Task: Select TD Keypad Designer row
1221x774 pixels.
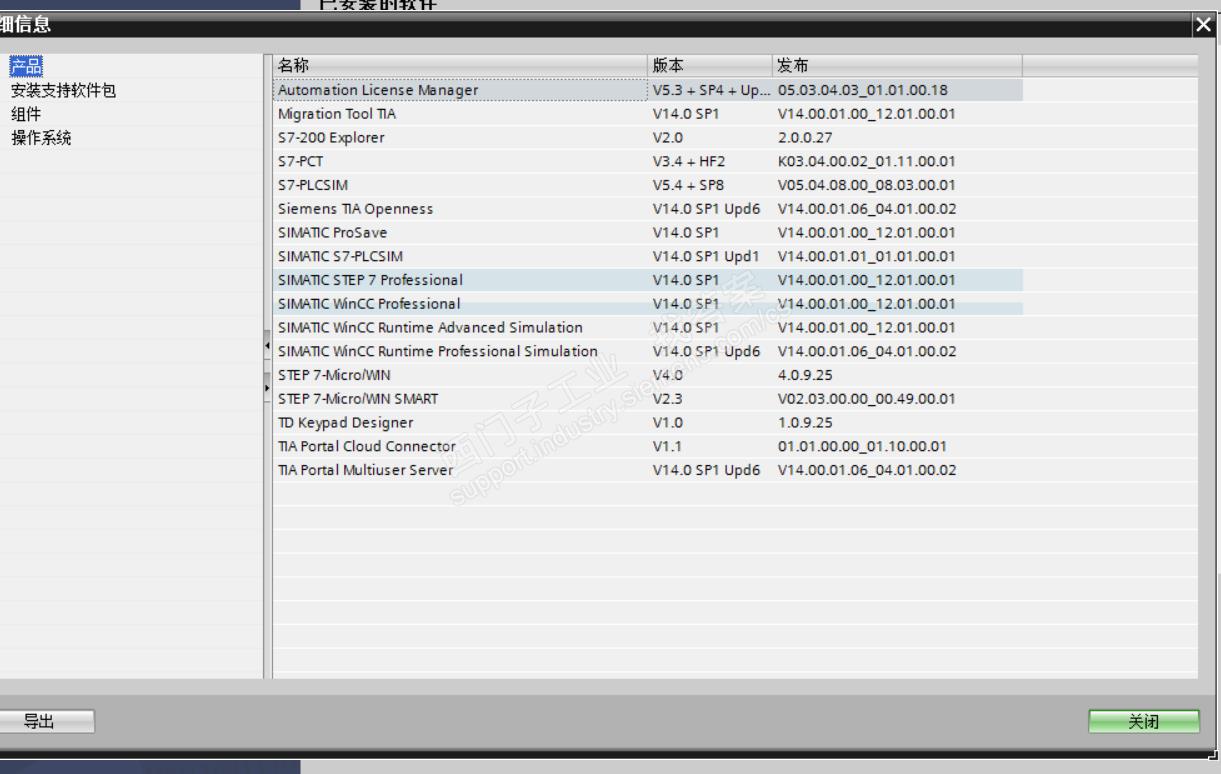Action: click(x=648, y=423)
